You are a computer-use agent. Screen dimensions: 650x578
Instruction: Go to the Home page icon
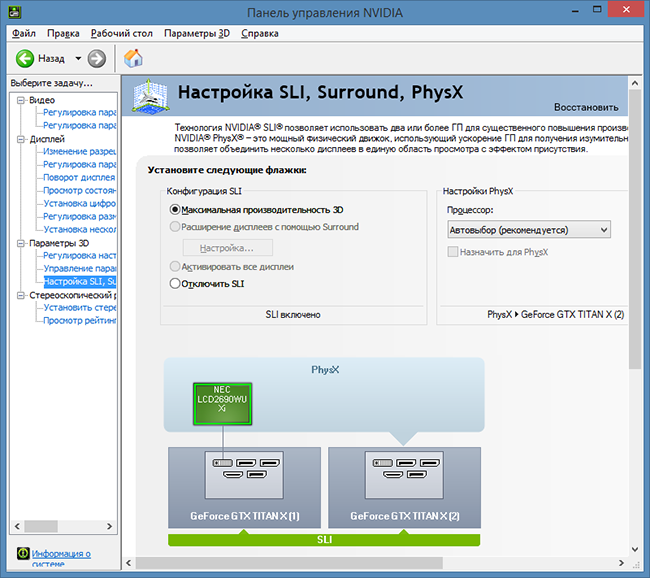pos(133,58)
